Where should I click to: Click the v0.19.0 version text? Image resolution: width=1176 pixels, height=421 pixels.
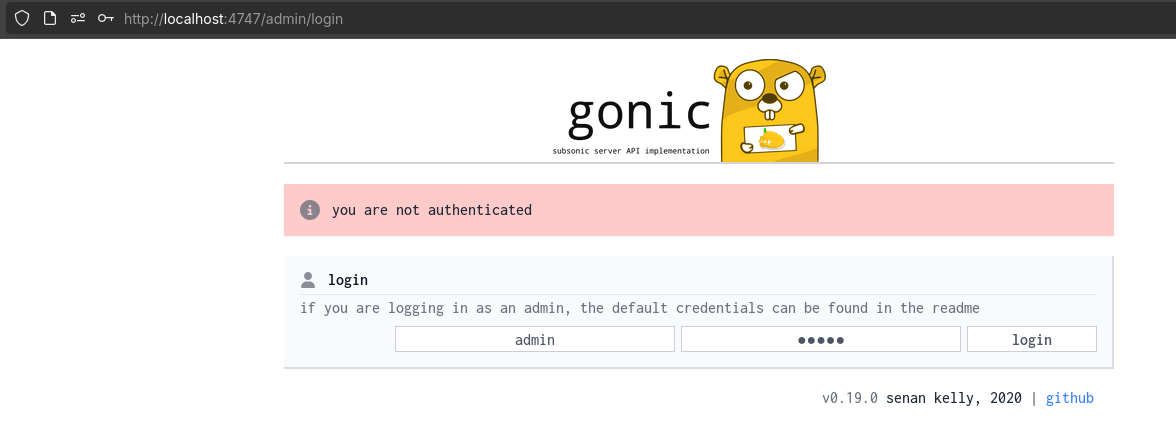(850, 398)
